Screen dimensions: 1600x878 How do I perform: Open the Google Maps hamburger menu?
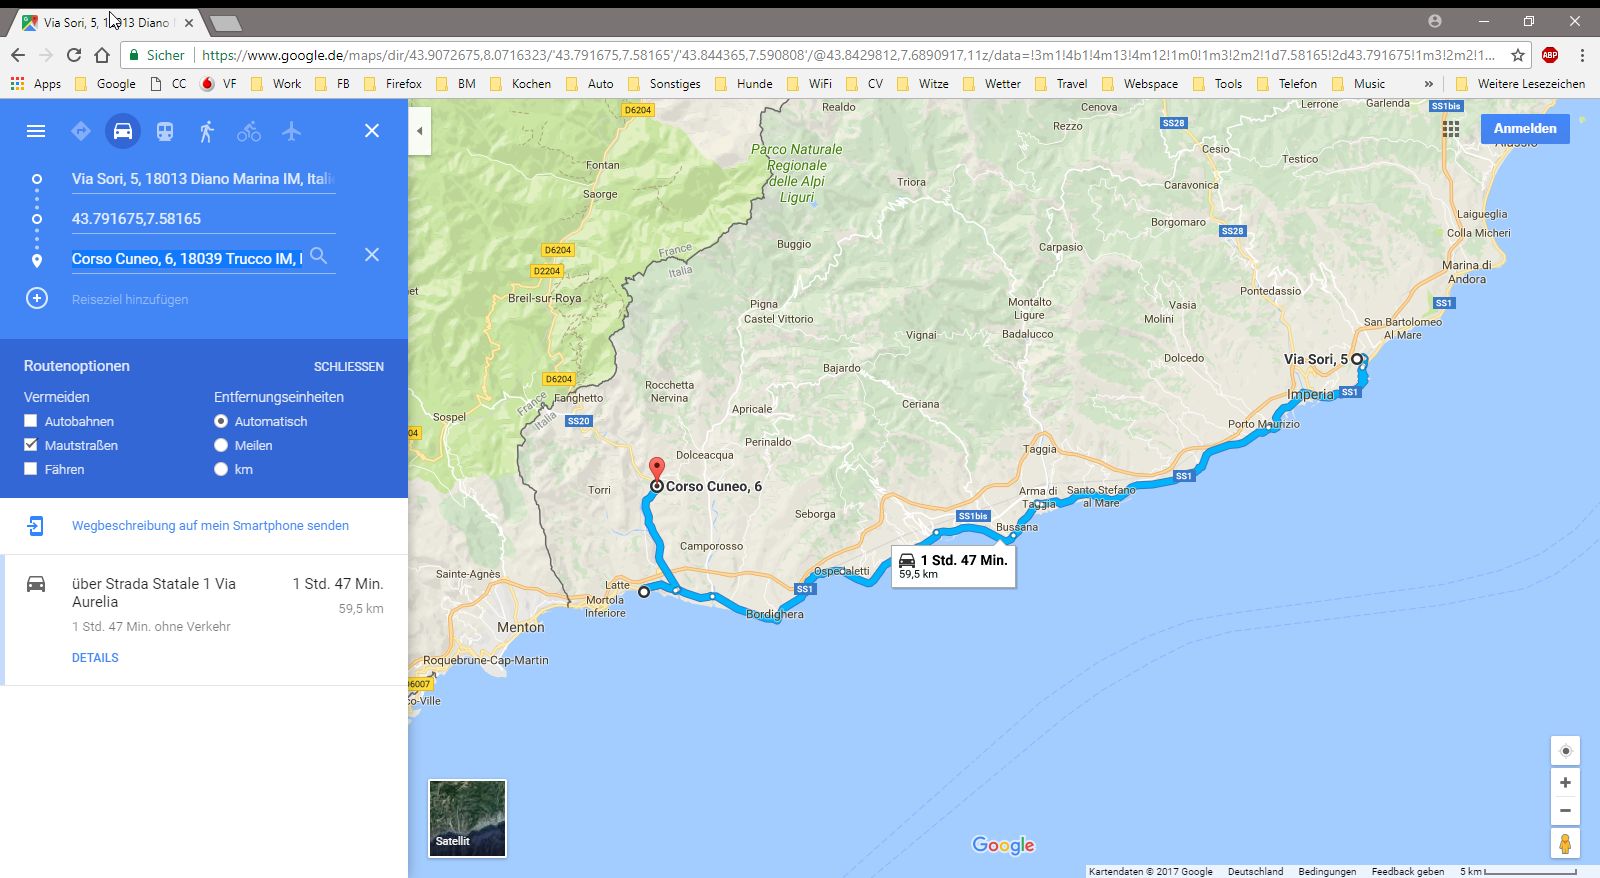coord(36,131)
